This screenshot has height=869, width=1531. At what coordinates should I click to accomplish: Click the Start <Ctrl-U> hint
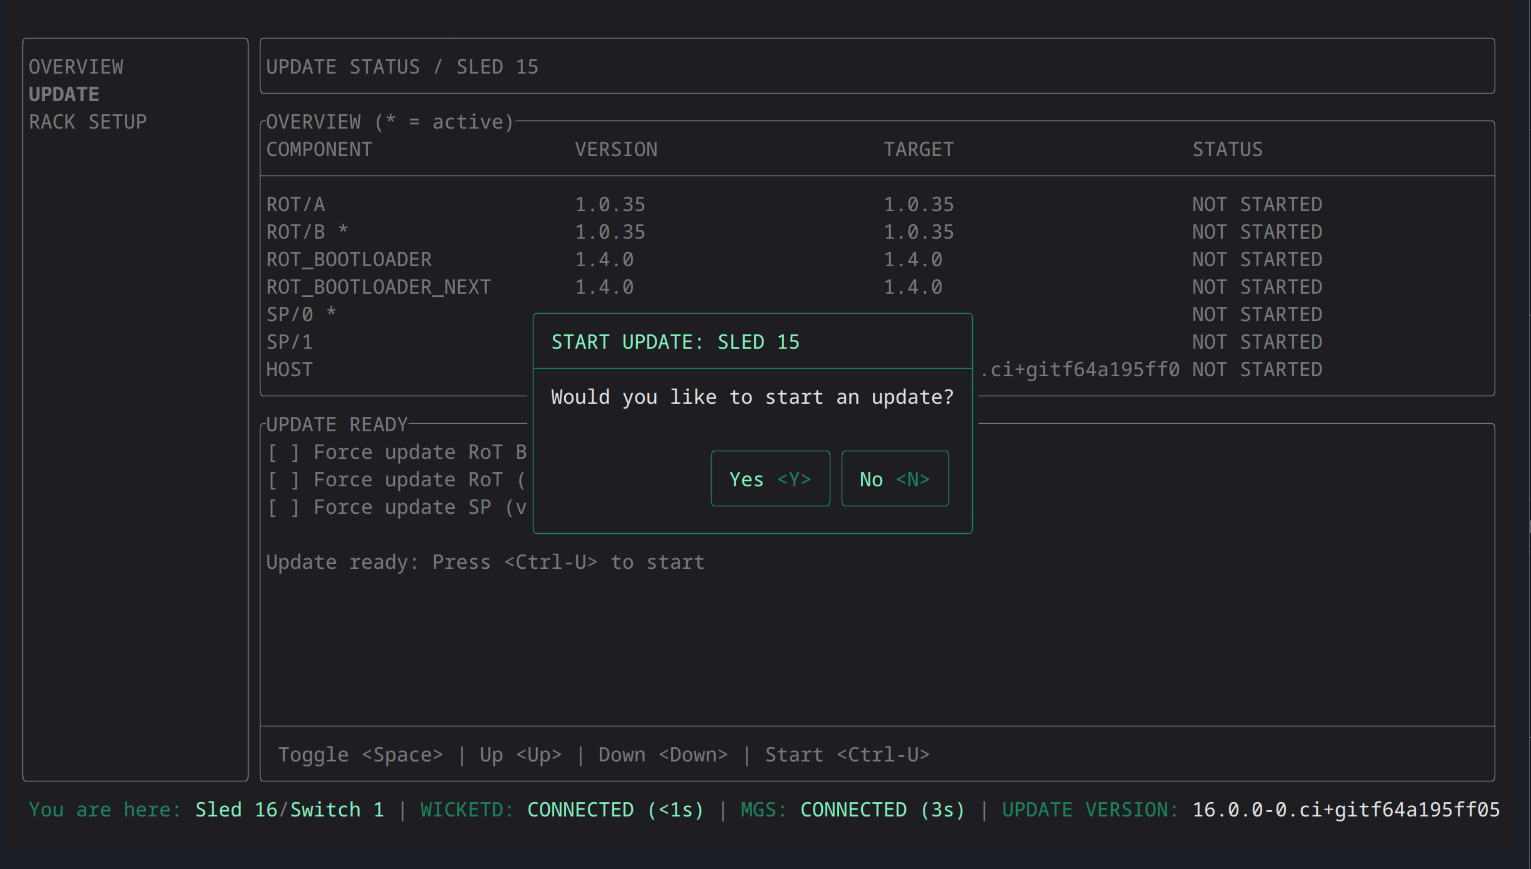click(847, 755)
